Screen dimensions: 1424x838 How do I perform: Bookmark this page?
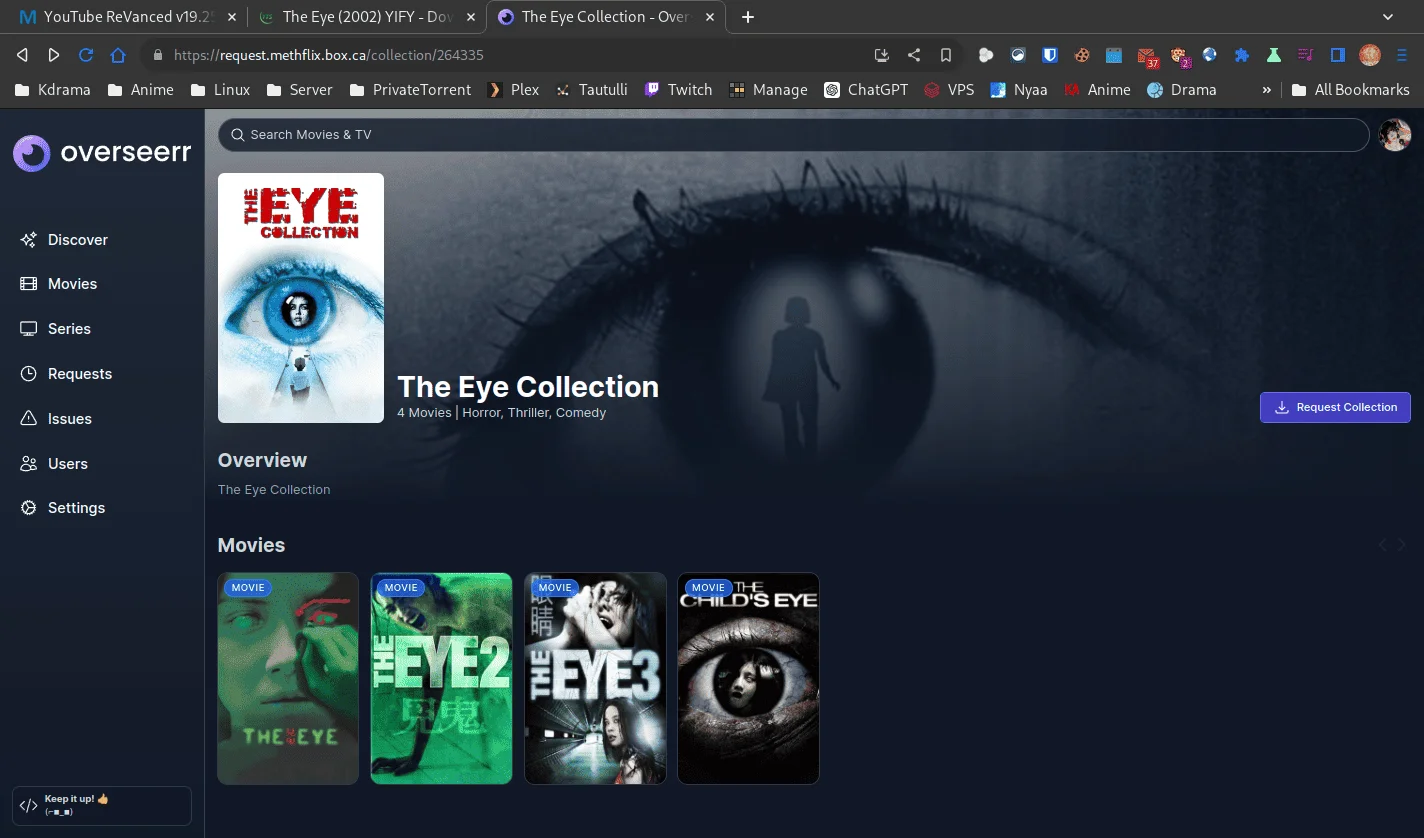pos(946,55)
